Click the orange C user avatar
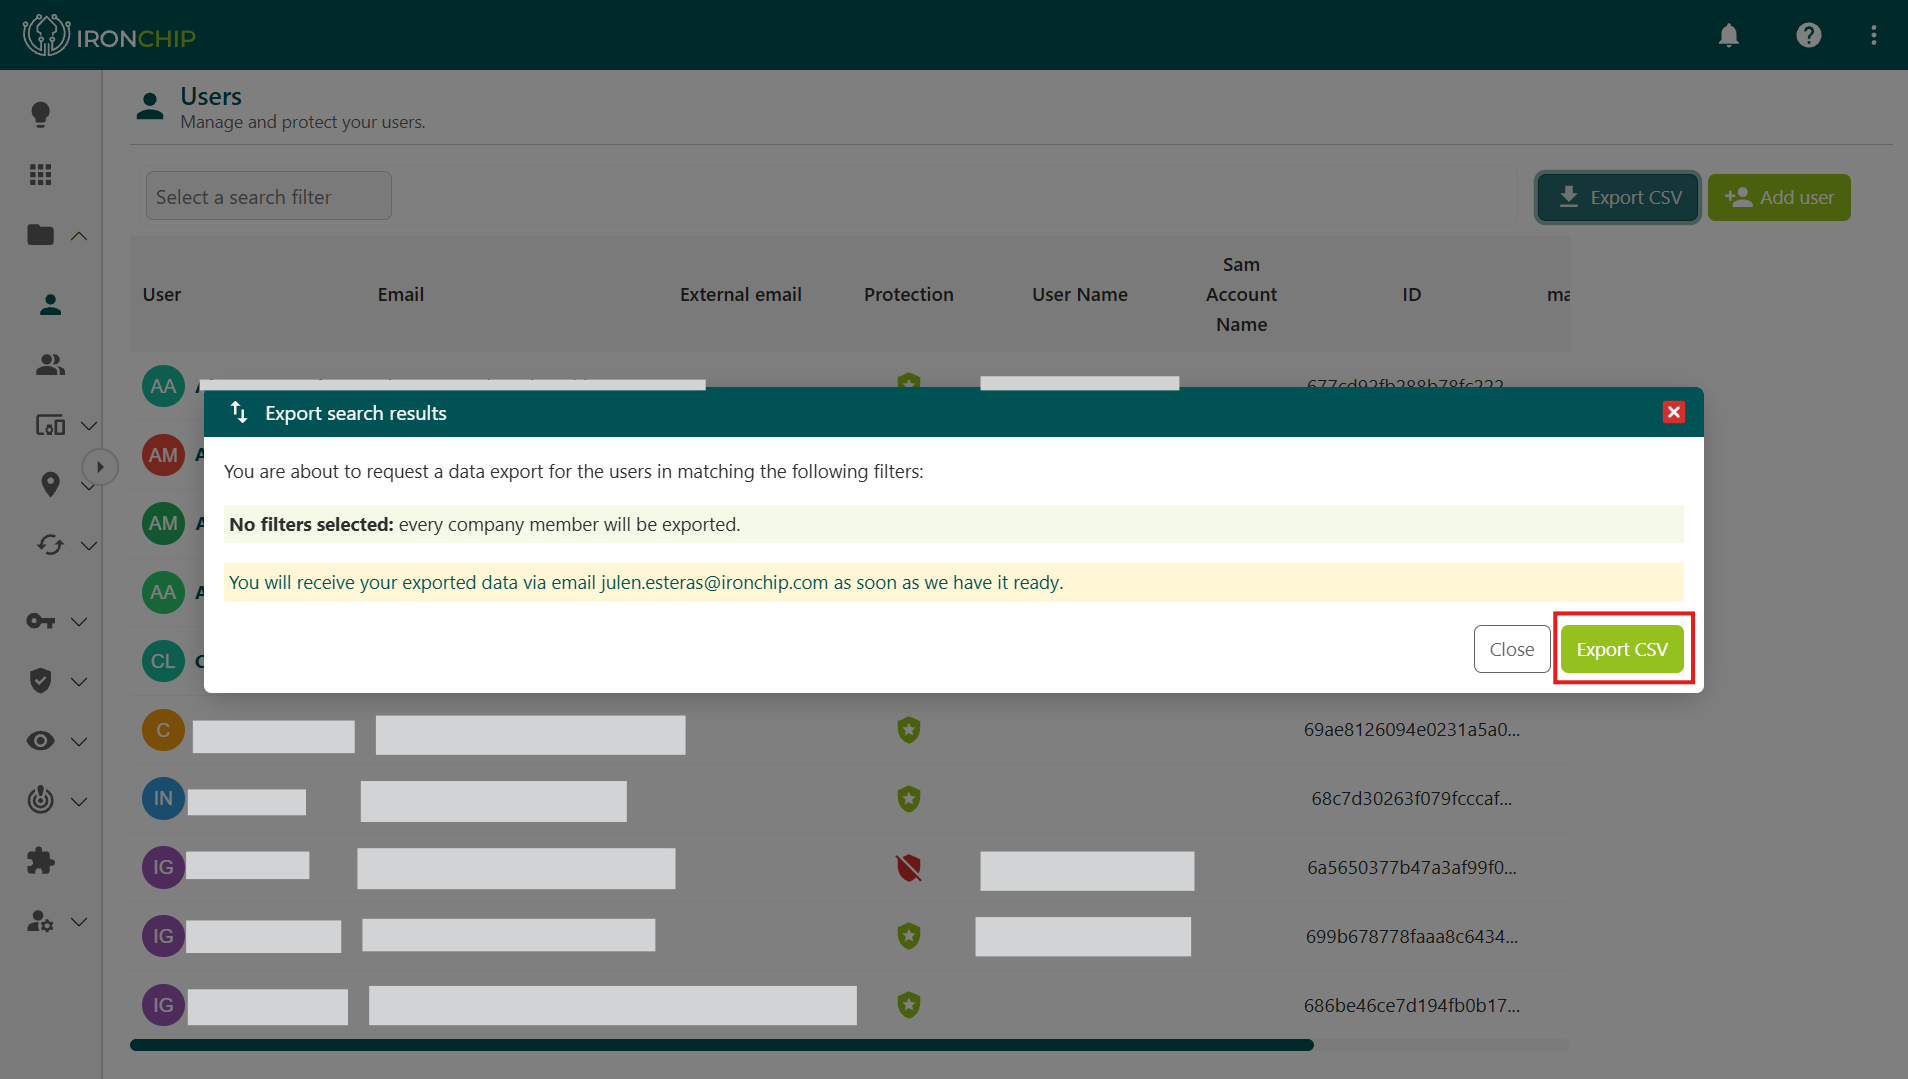Screen dimensions: 1908x1079 pos(163,730)
